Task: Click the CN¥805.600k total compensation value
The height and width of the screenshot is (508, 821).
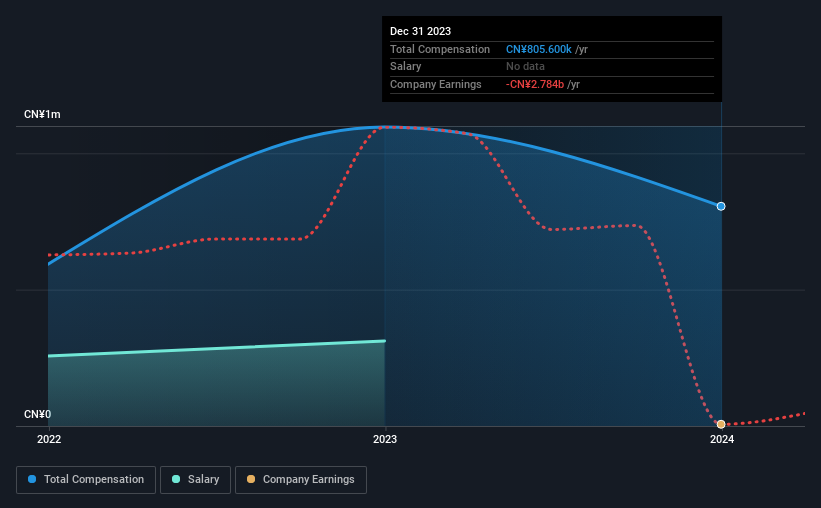Action: [x=539, y=49]
